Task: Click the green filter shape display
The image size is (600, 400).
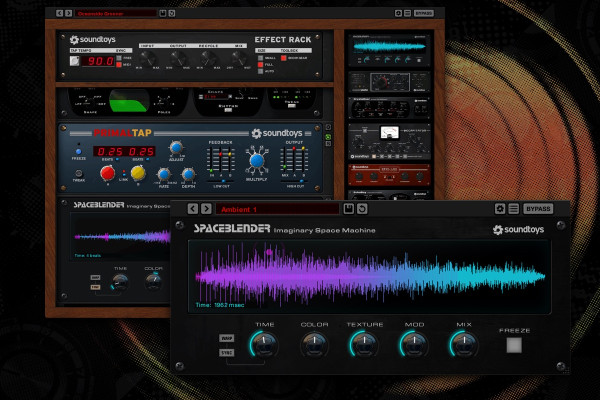Action: pyautogui.click(x=129, y=101)
